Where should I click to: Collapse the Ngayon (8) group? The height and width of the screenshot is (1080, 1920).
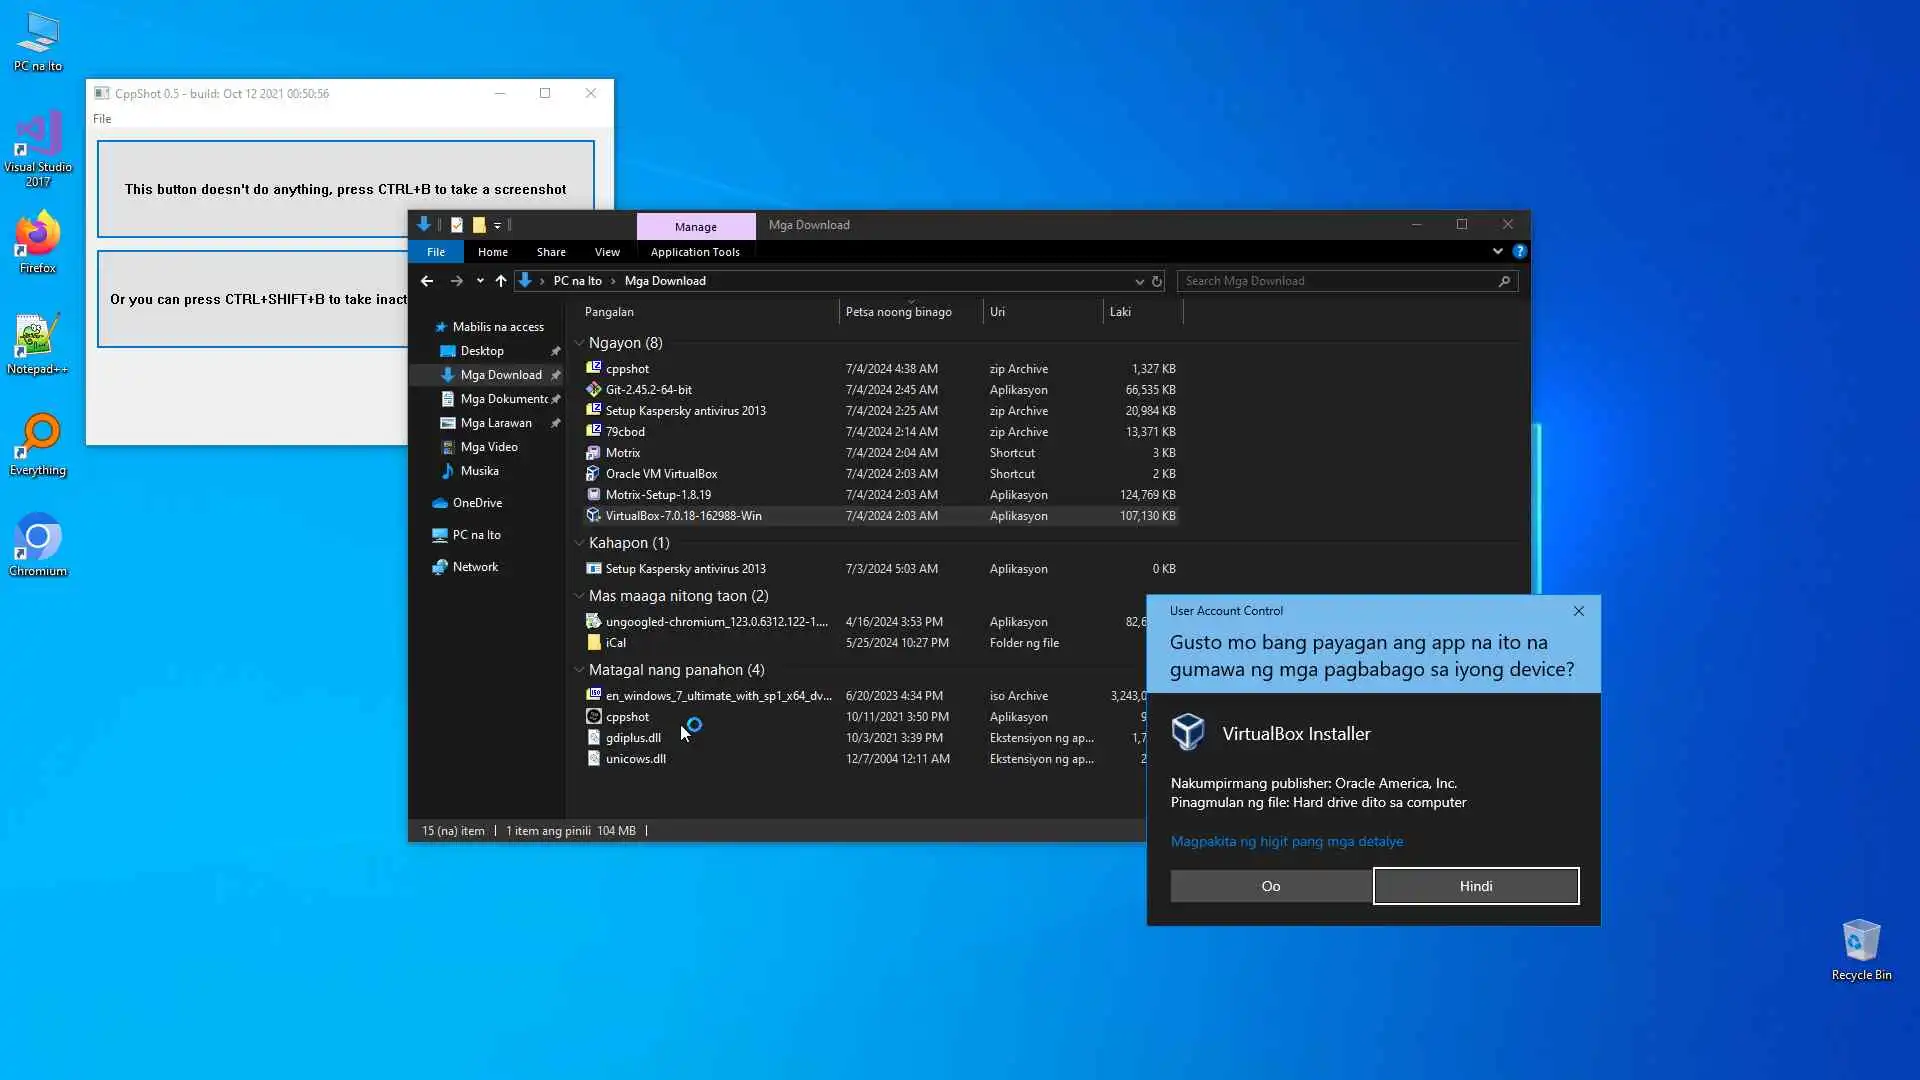point(579,343)
